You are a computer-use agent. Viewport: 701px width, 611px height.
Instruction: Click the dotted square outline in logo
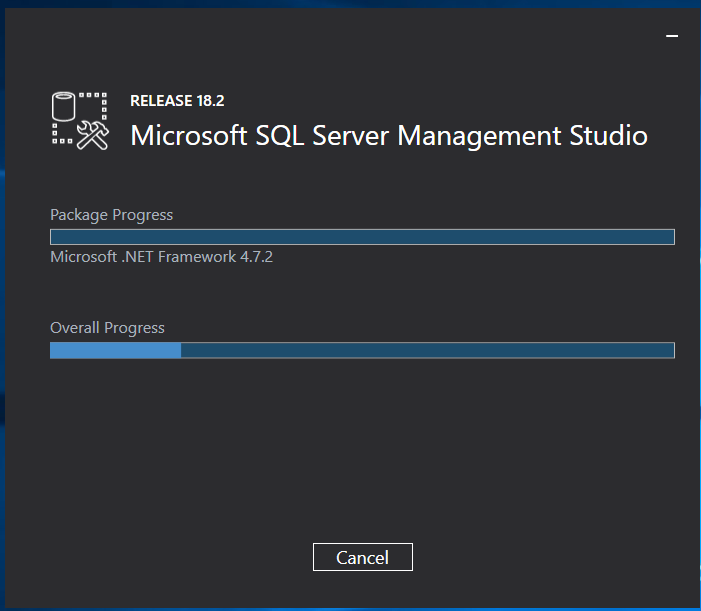pos(93,105)
